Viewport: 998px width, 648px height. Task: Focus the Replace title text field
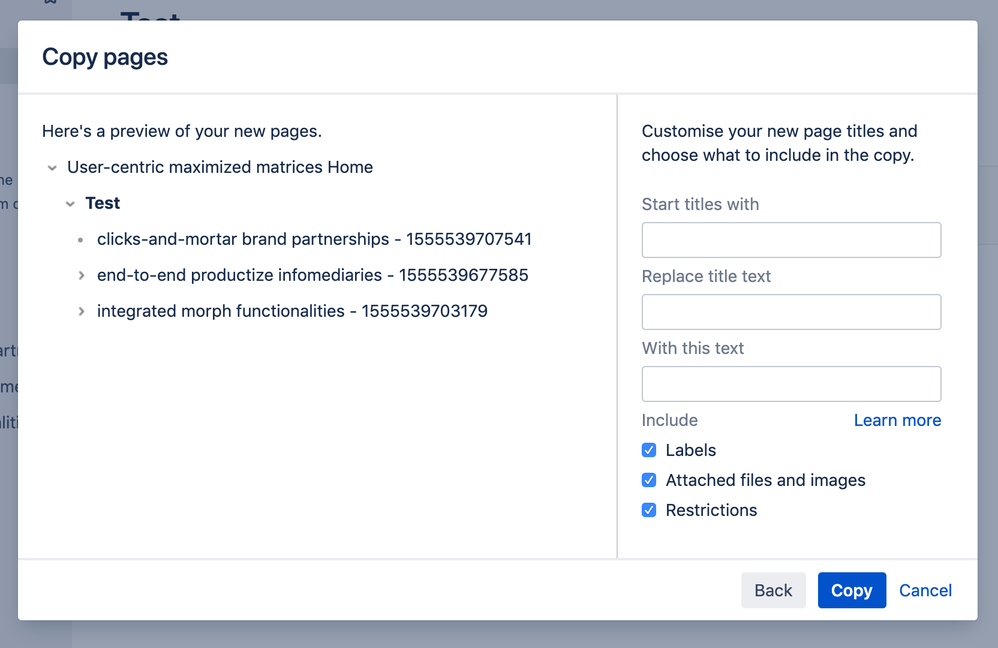[791, 312]
